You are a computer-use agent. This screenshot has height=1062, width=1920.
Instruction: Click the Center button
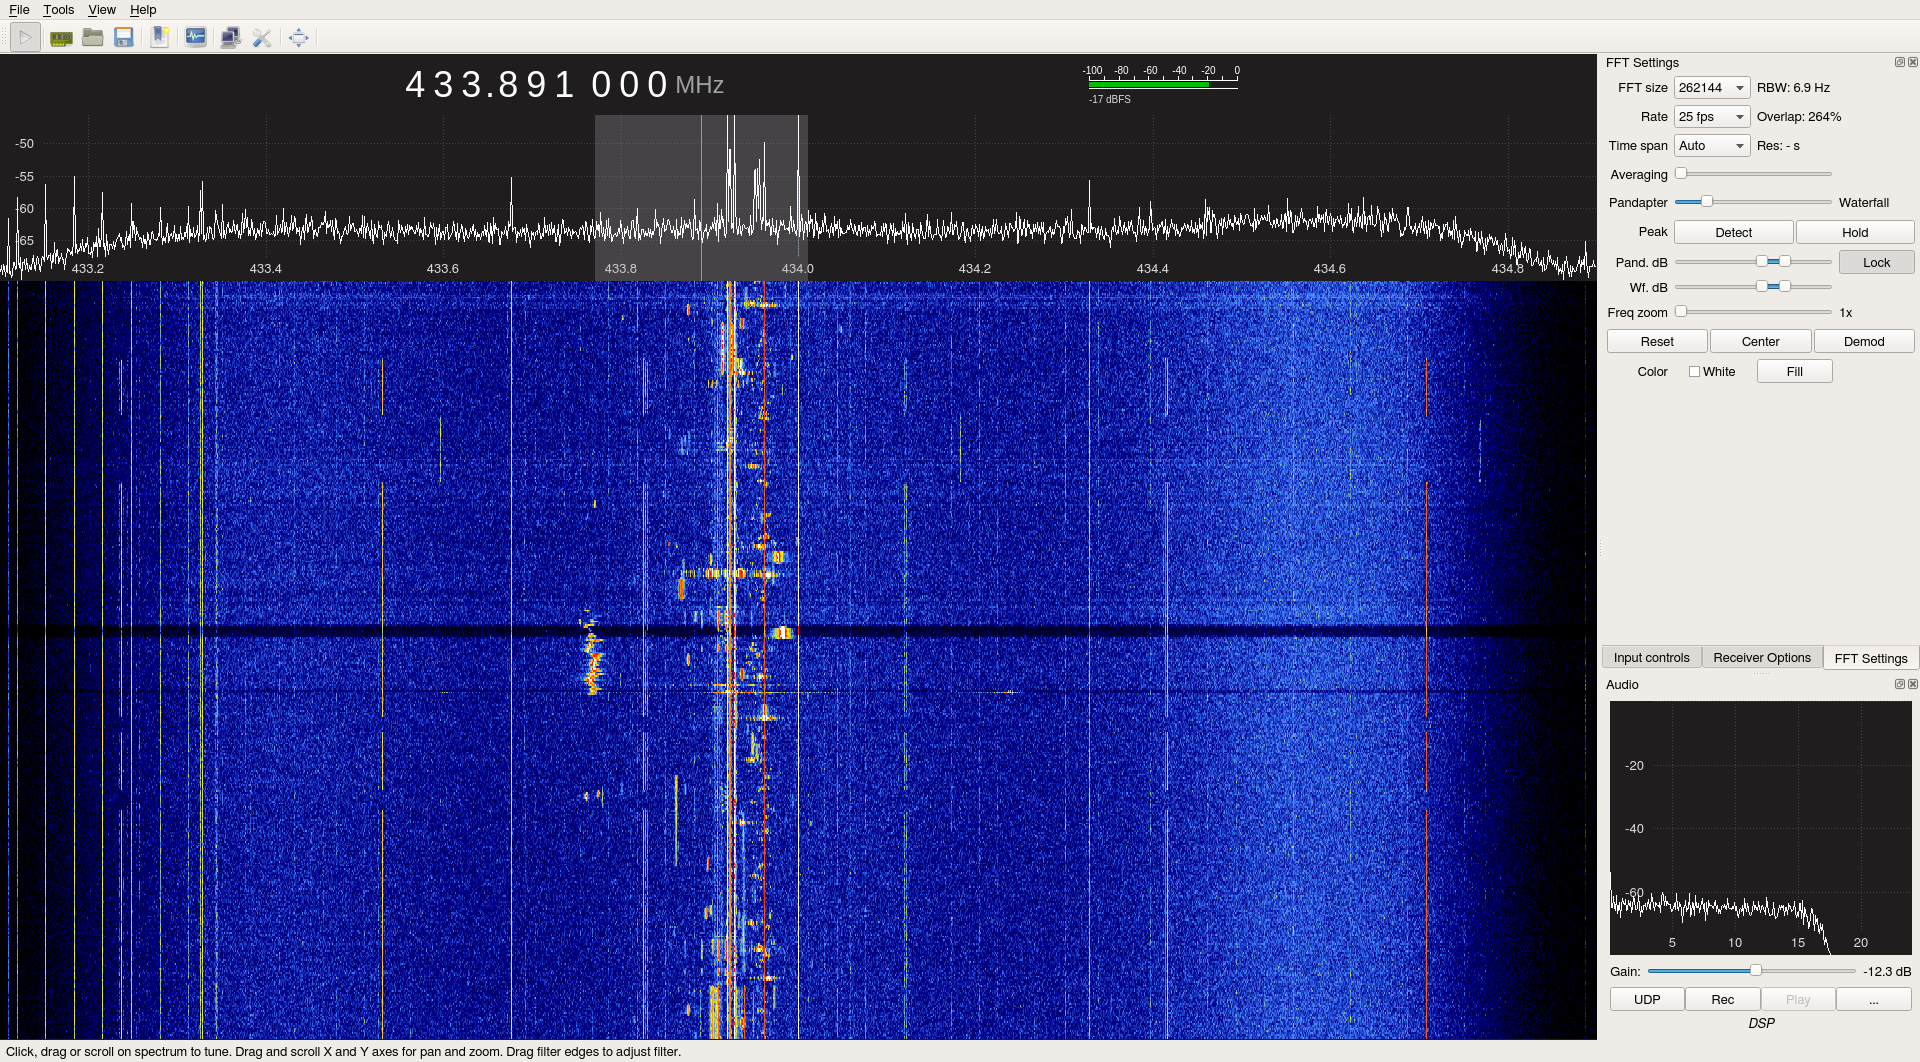click(x=1760, y=341)
